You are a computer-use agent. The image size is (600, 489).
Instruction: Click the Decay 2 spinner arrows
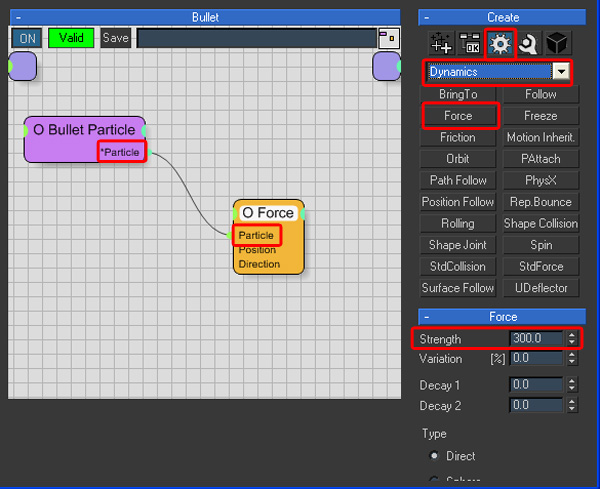[572, 405]
